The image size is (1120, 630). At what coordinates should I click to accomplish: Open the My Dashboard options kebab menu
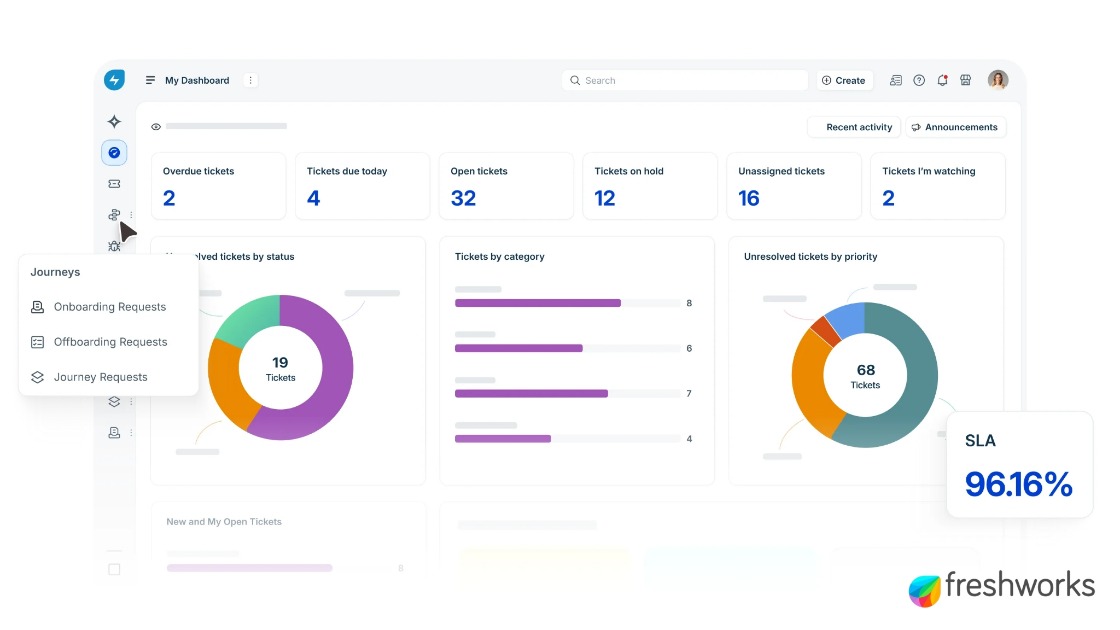coord(250,80)
